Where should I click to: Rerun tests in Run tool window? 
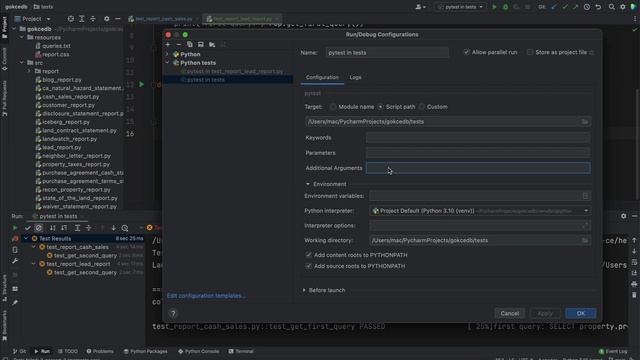pyautogui.click(x=15, y=228)
